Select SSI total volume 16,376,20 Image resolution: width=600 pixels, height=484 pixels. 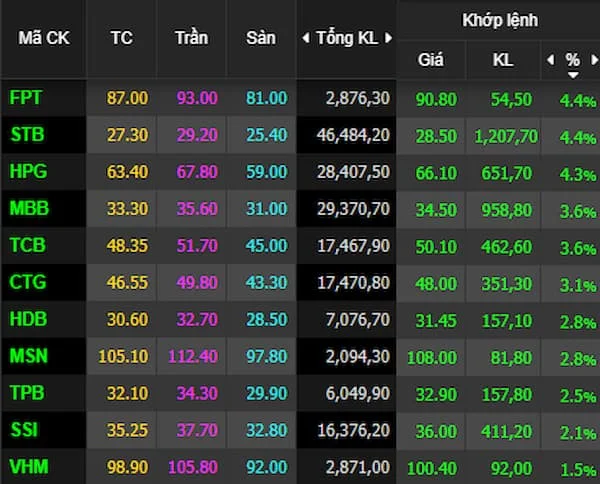[x=353, y=431]
